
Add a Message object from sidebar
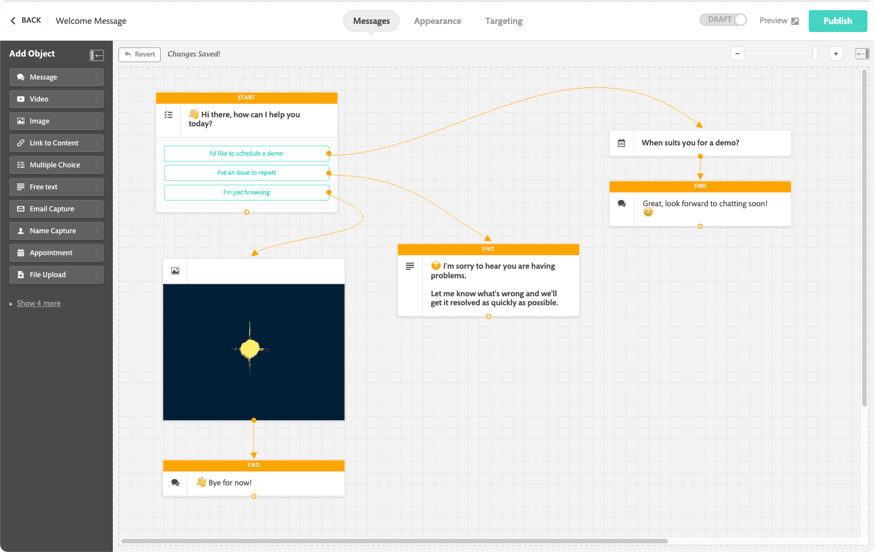point(56,77)
